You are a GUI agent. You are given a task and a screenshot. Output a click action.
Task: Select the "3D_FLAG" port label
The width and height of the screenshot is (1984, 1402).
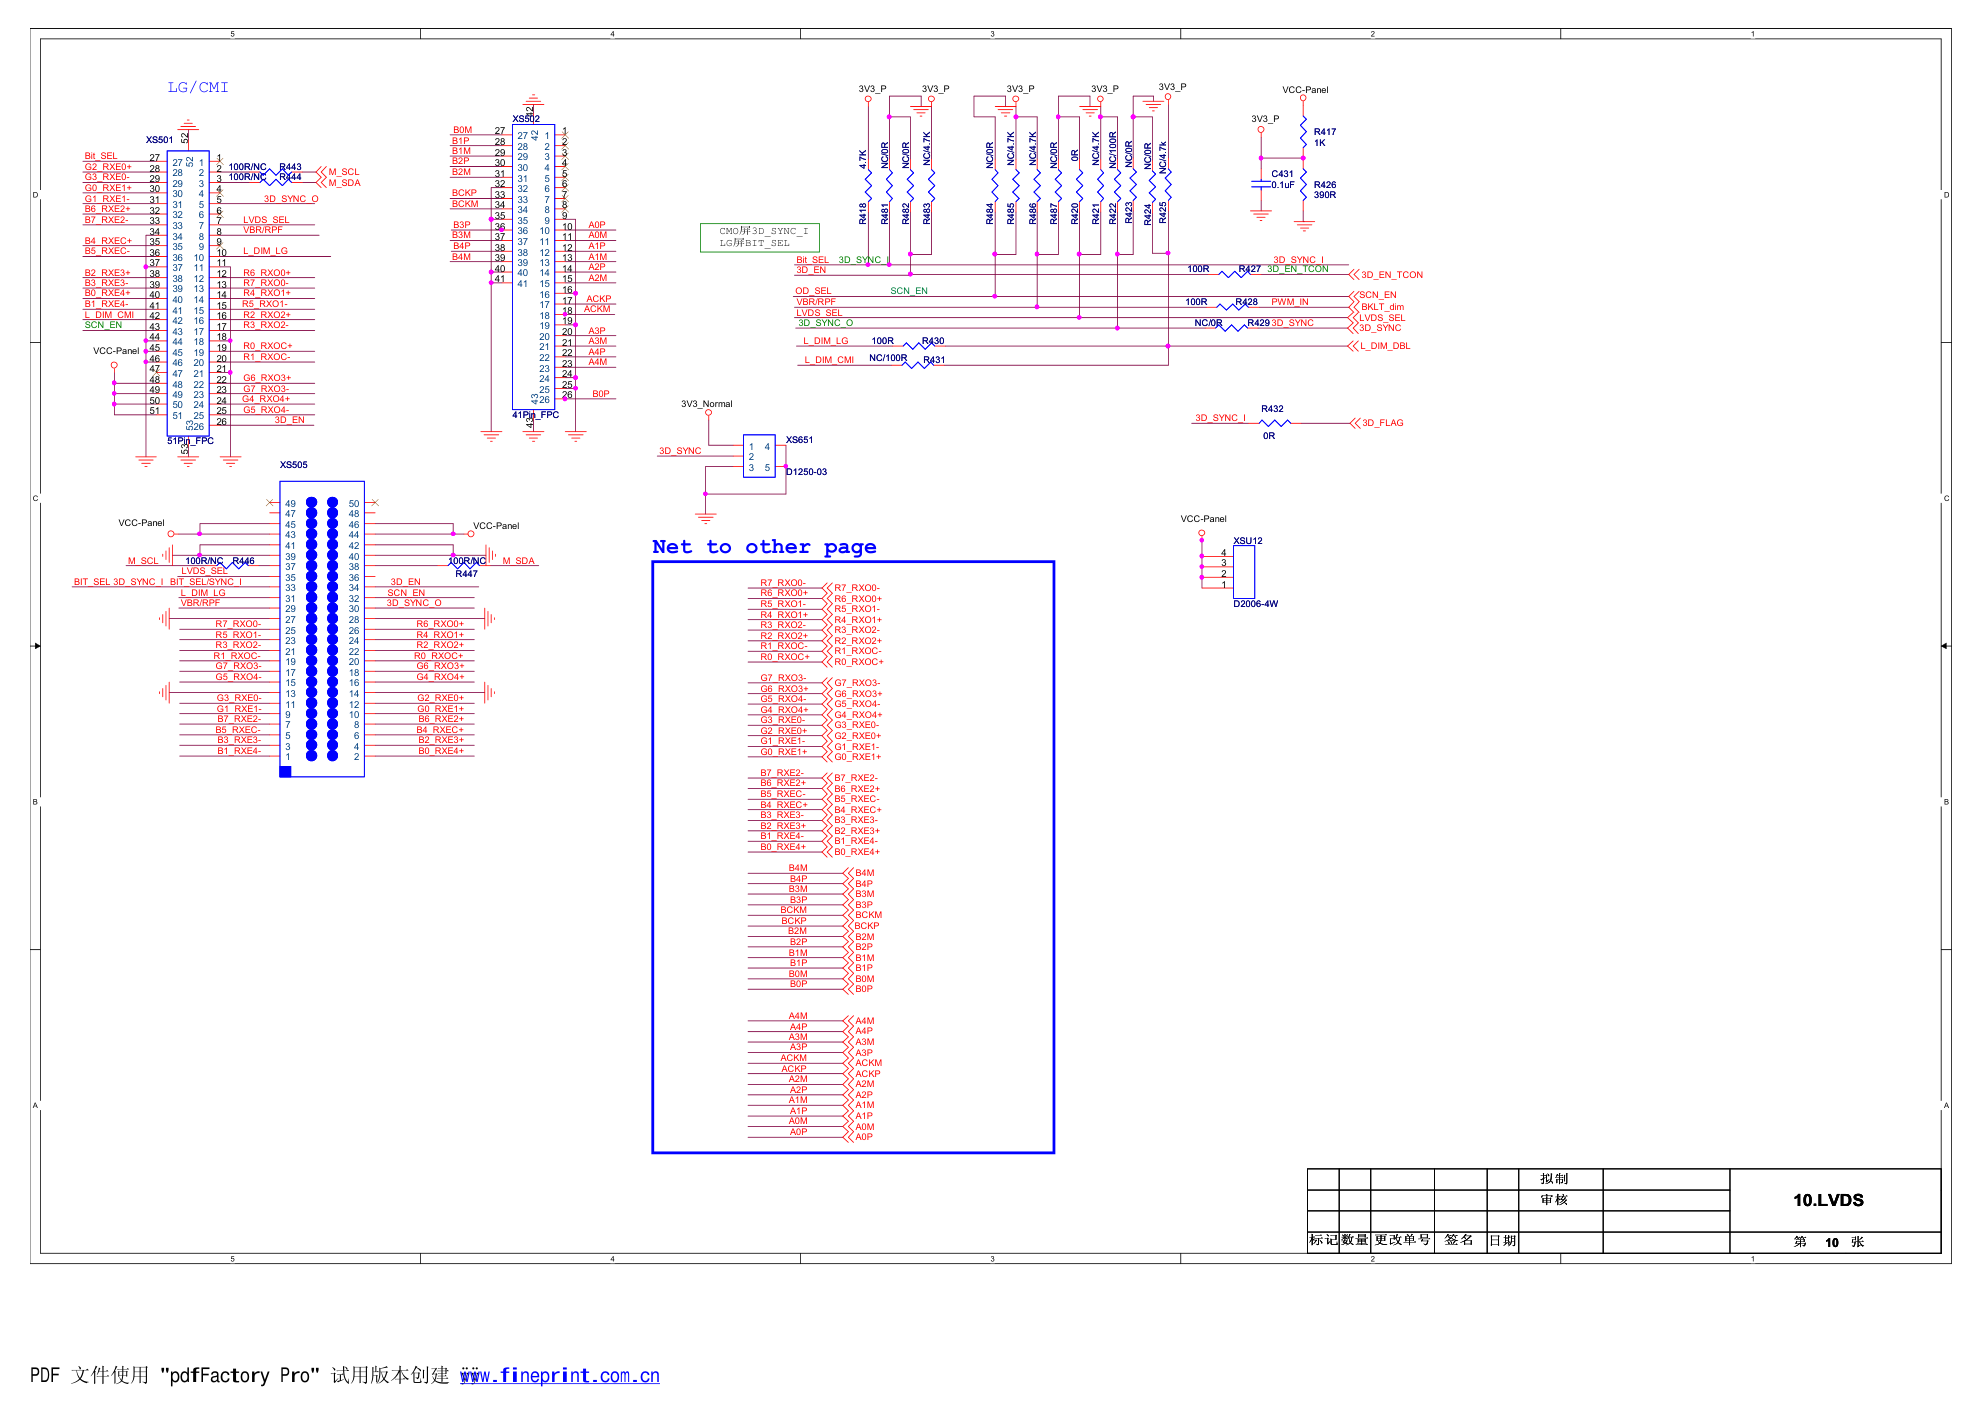[x=1382, y=423]
